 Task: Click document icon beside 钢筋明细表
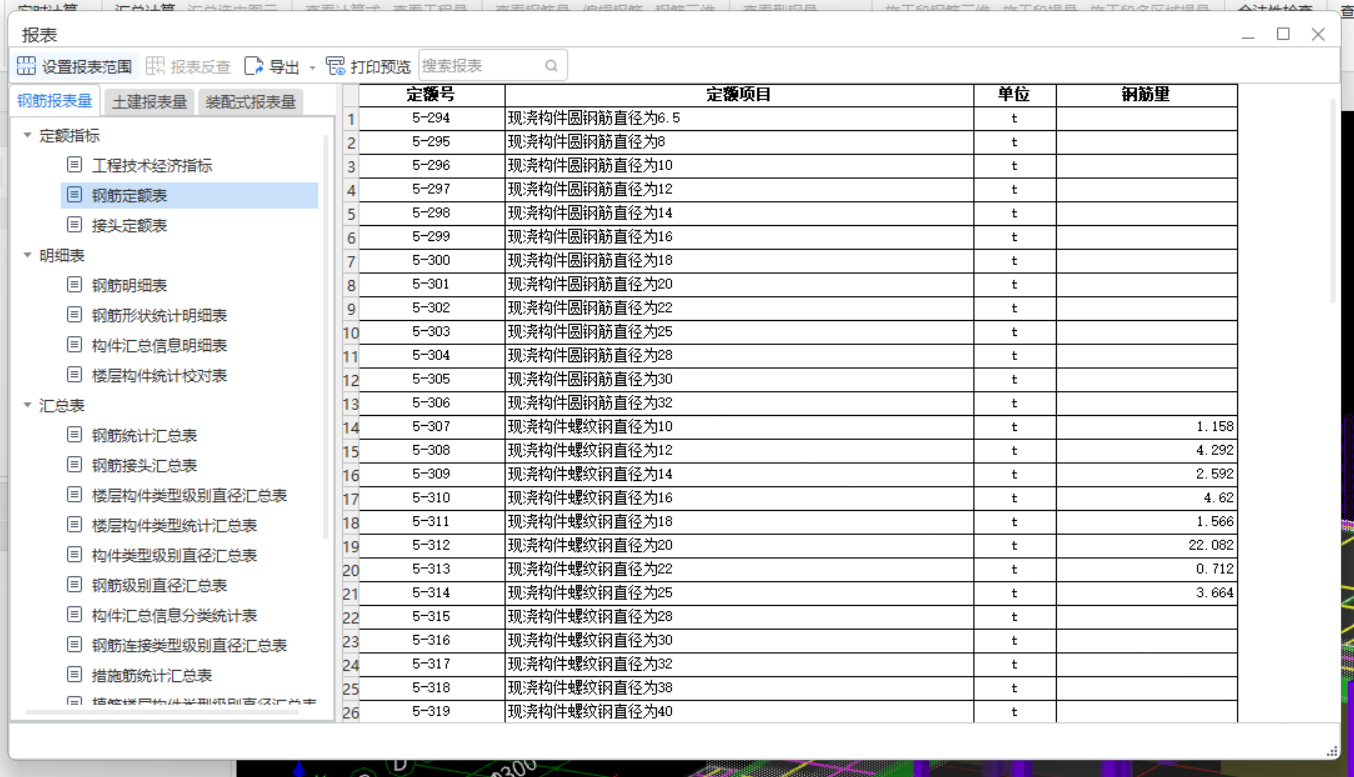tap(74, 285)
